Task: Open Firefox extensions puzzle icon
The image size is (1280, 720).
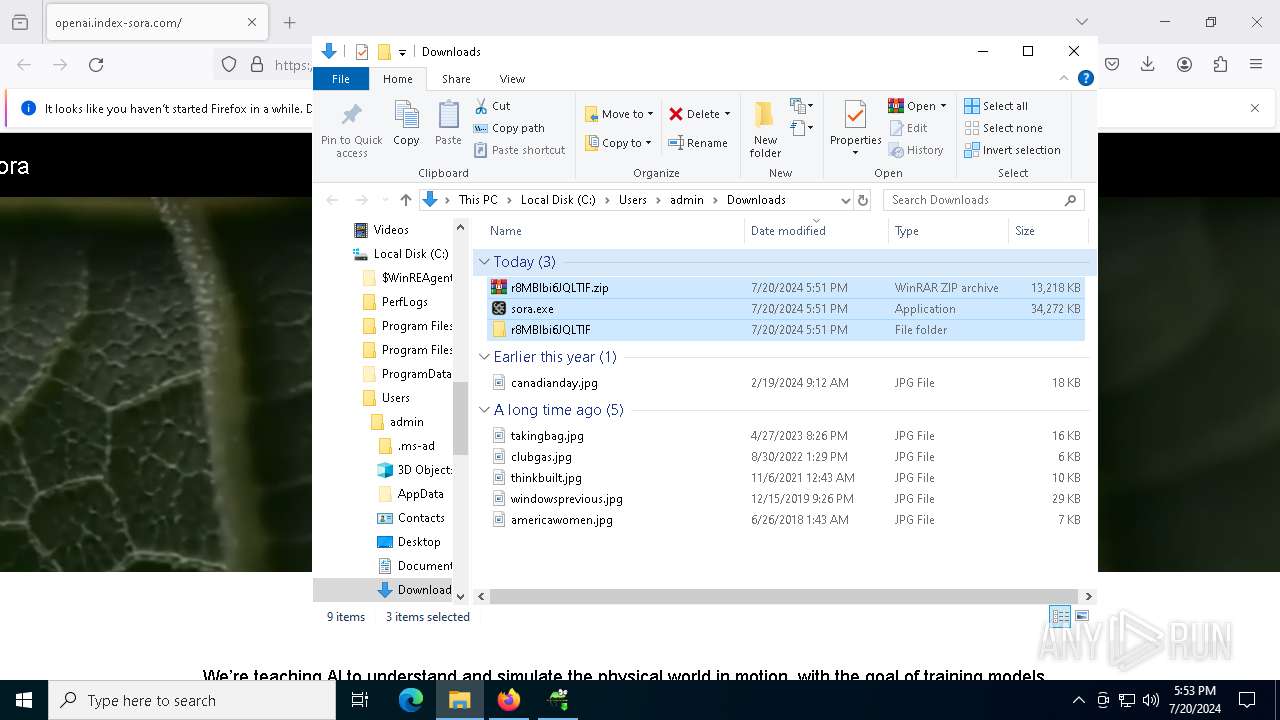Action: (1220, 64)
